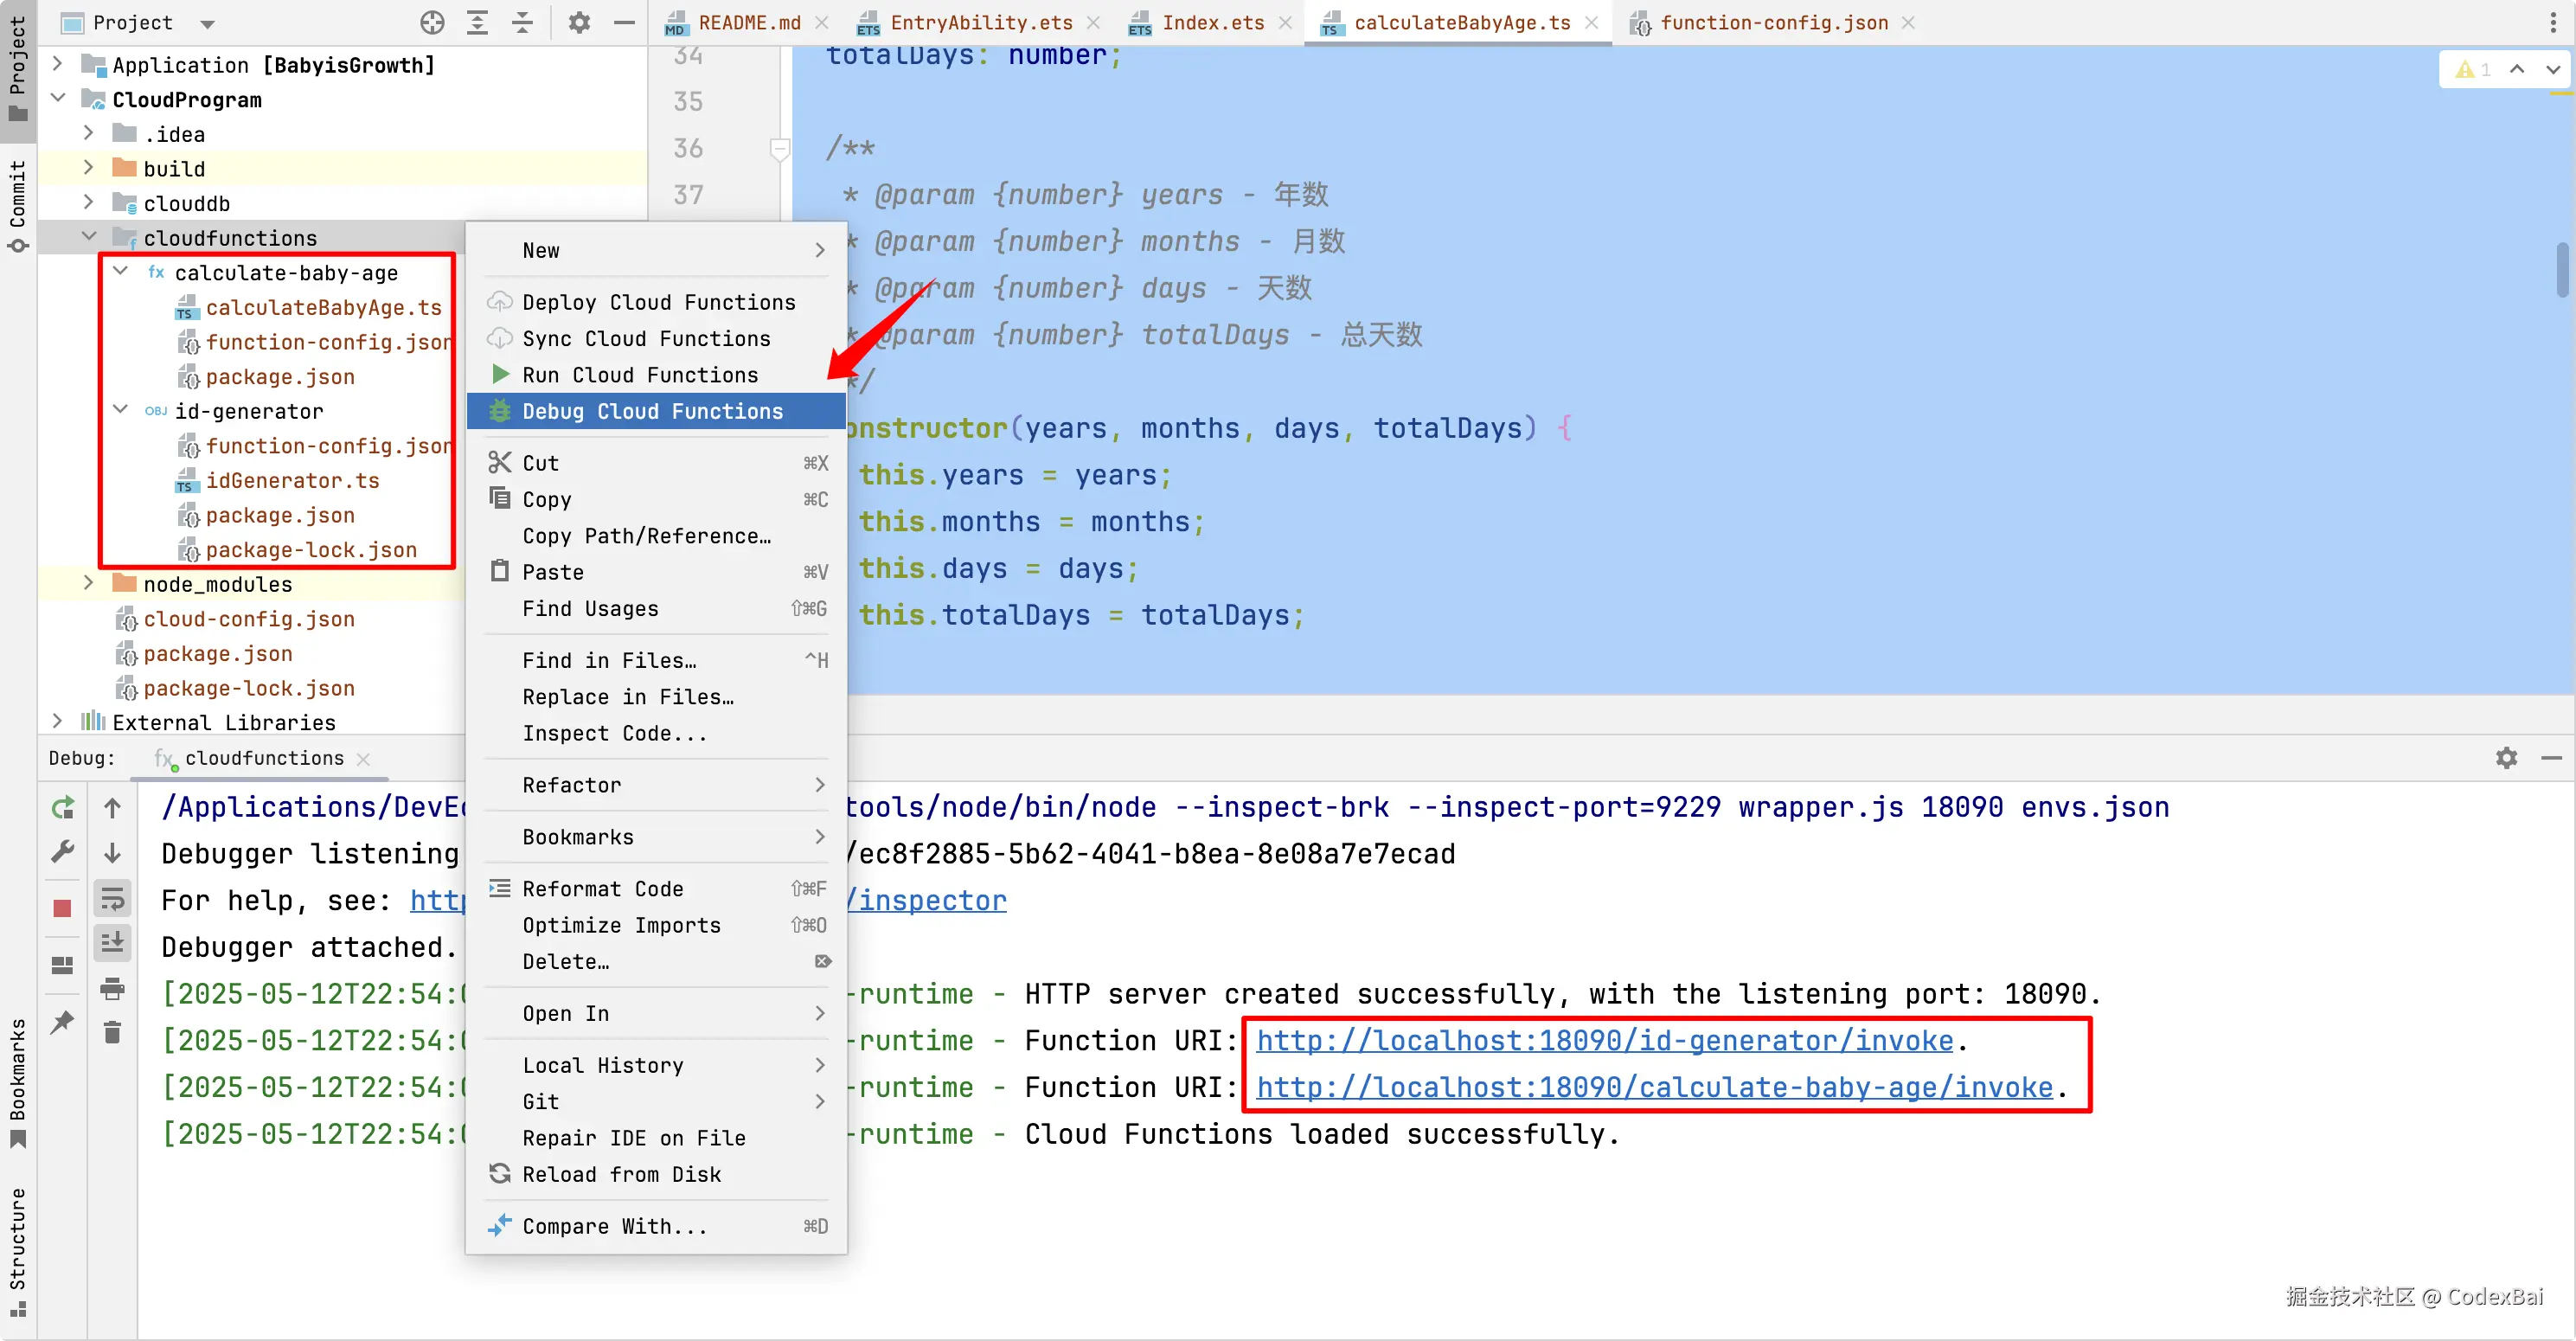The width and height of the screenshot is (2576, 1341).
Task: Select Debug Cloud Functions menu item
Action: point(652,411)
